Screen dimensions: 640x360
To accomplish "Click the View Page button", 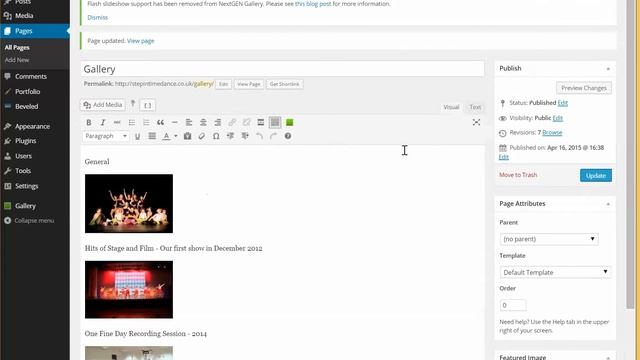I will pyautogui.click(x=249, y=84).
